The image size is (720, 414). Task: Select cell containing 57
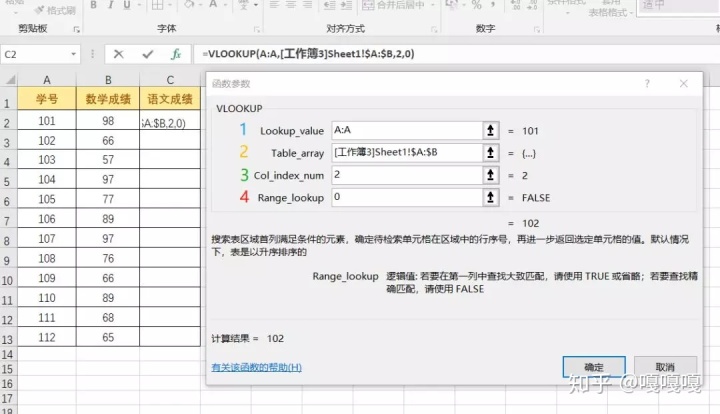pyautogui.click(x=108, y=159)
